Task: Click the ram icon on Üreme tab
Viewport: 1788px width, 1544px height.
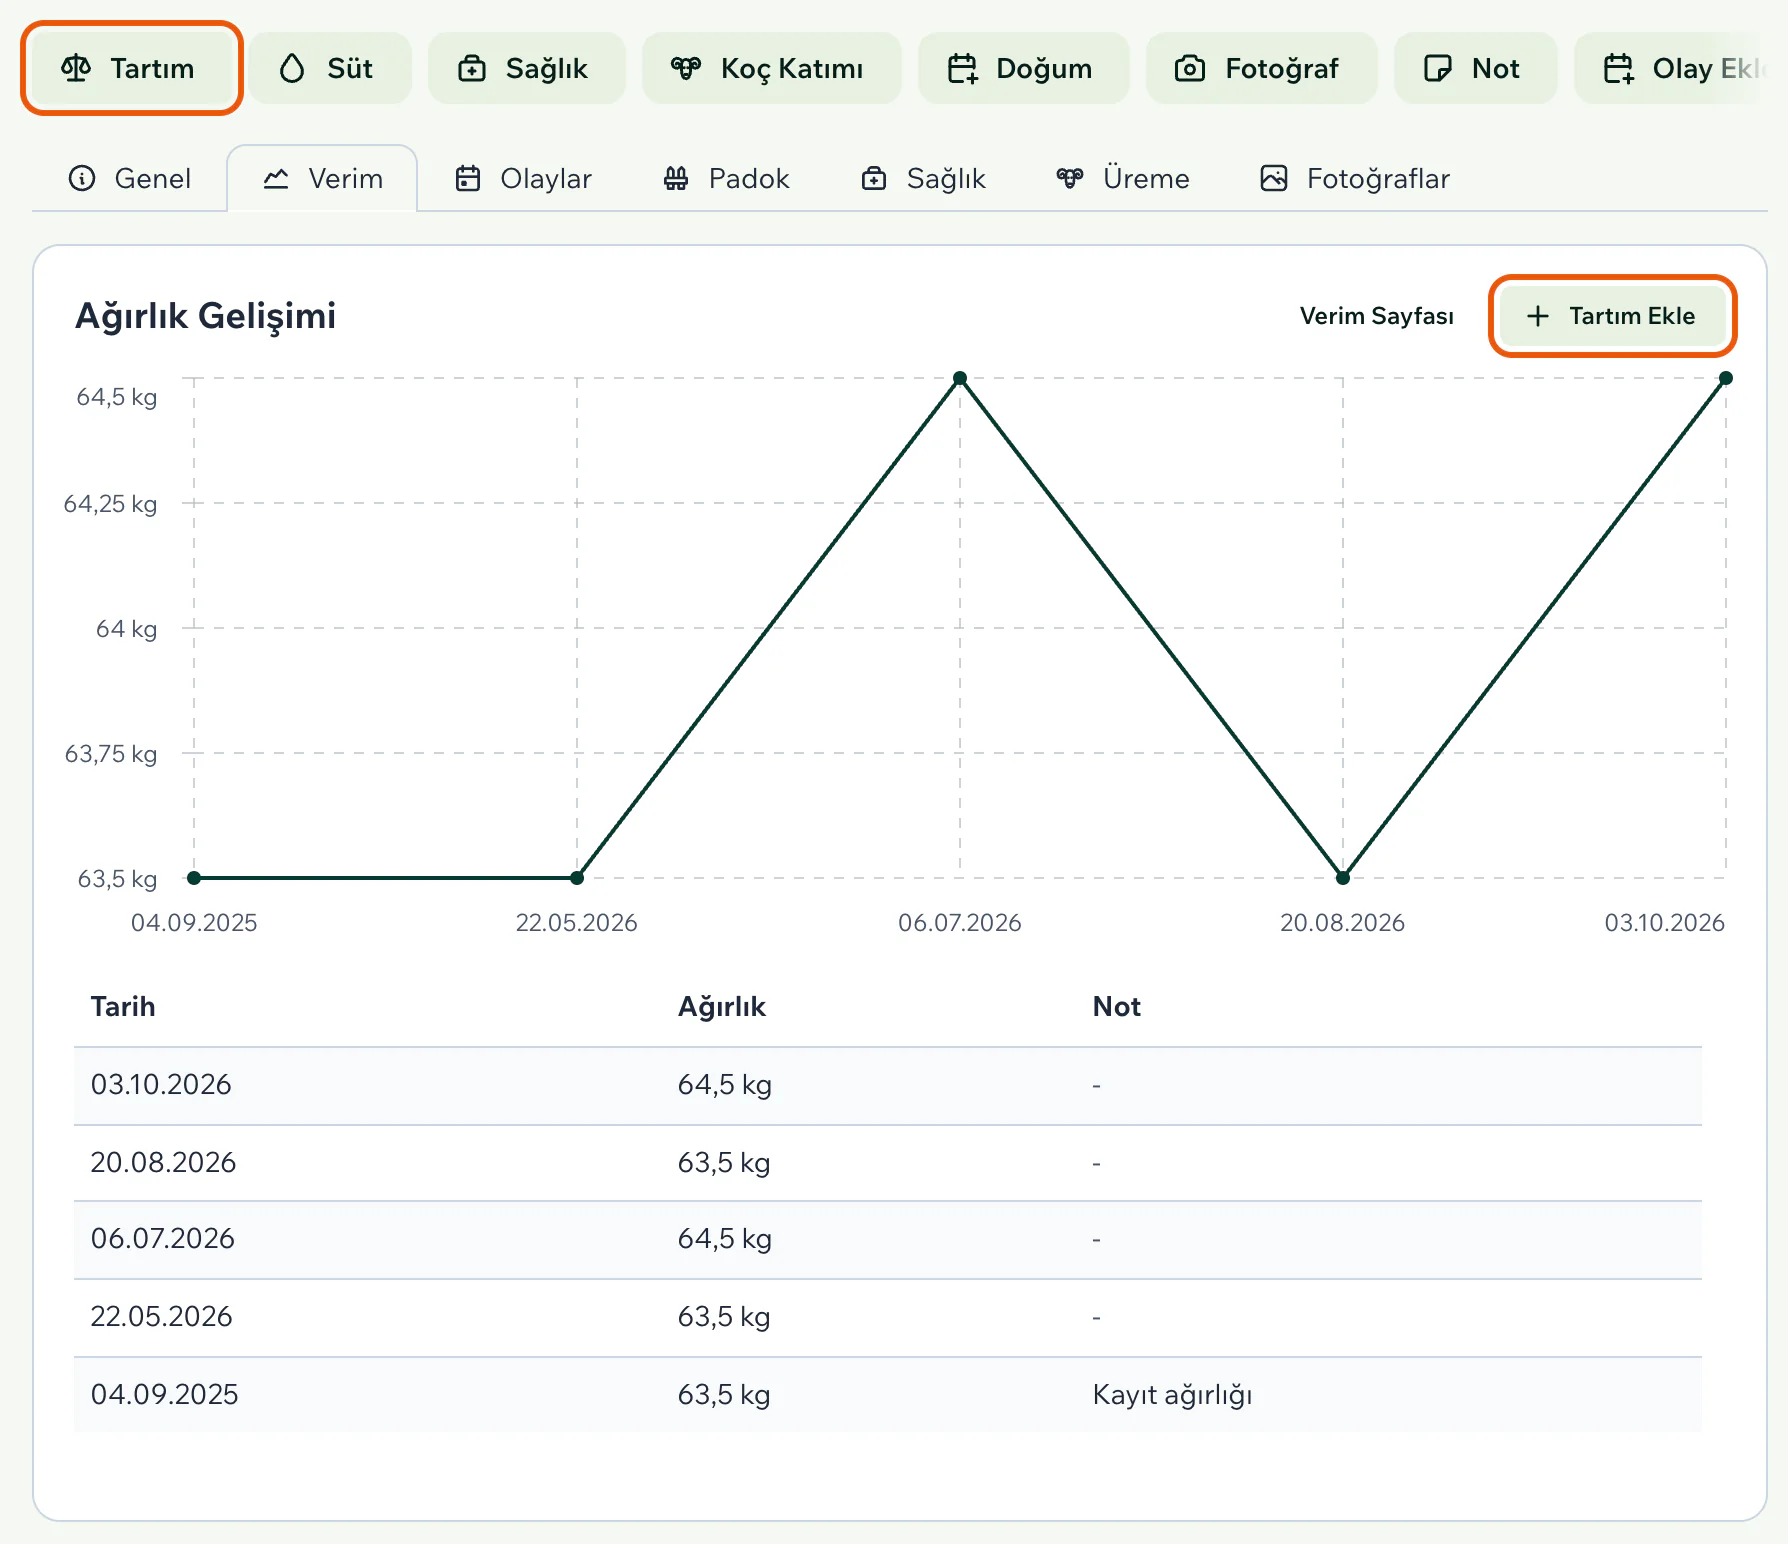Action: (1070, 178)
